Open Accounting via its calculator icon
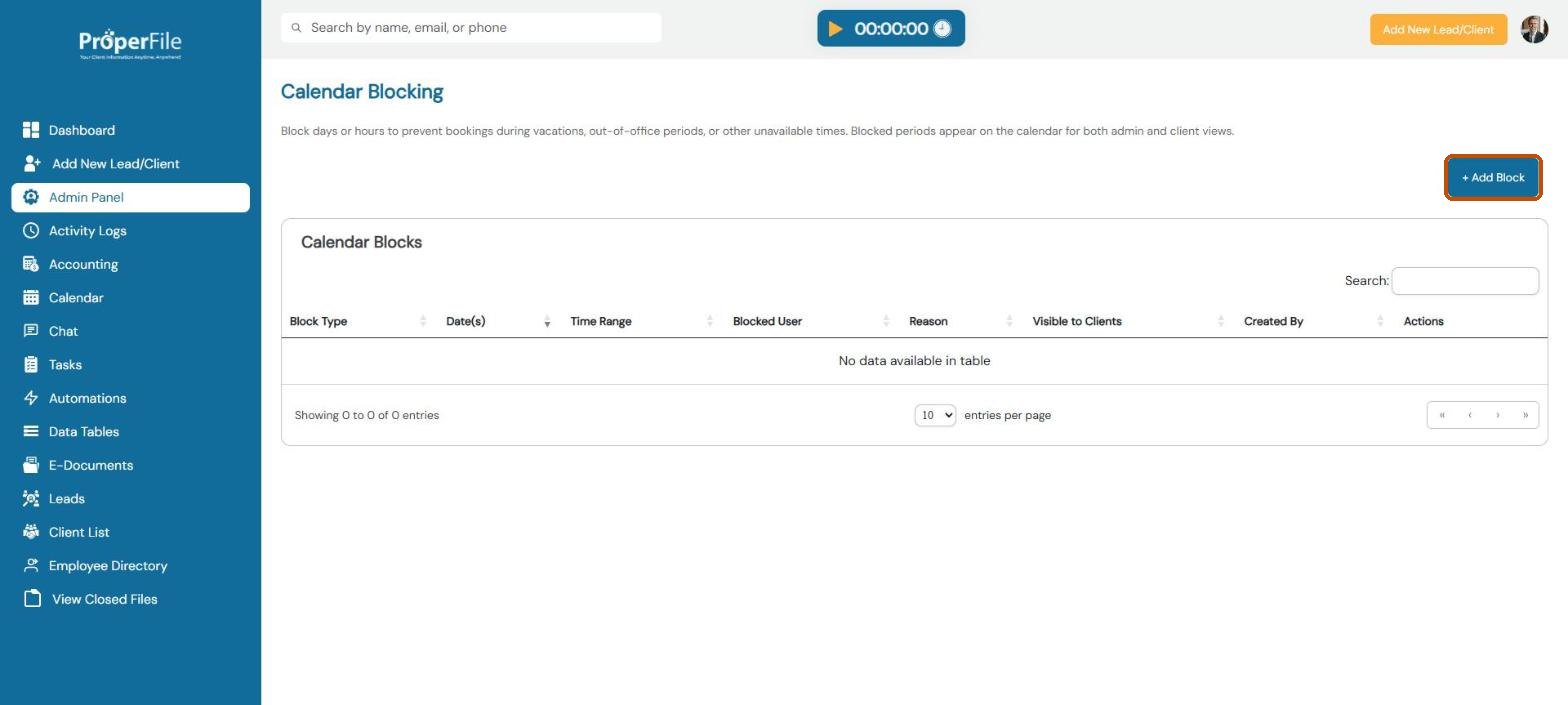 click(31, 264)
